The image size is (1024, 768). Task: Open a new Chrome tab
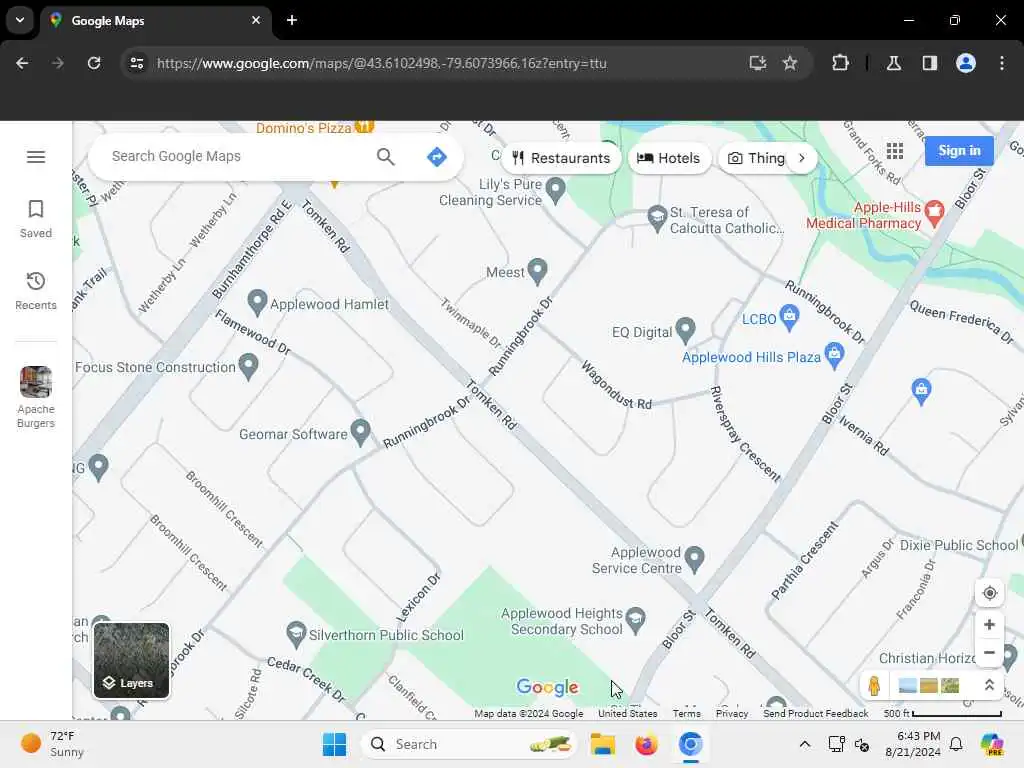(292, 20)
